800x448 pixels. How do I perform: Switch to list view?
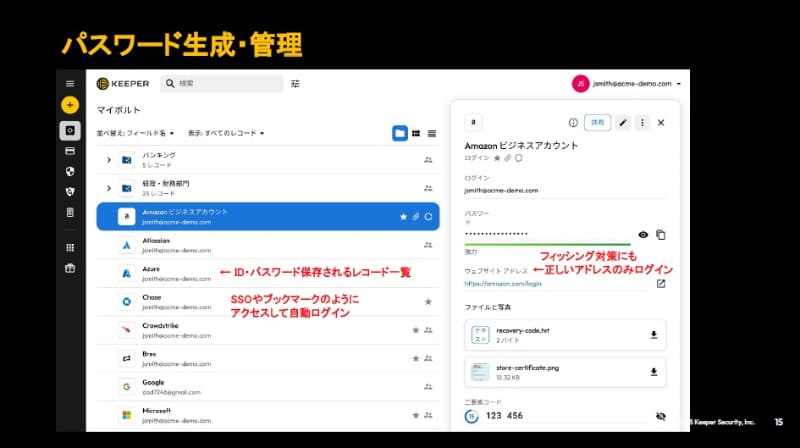tap(432, 134)
